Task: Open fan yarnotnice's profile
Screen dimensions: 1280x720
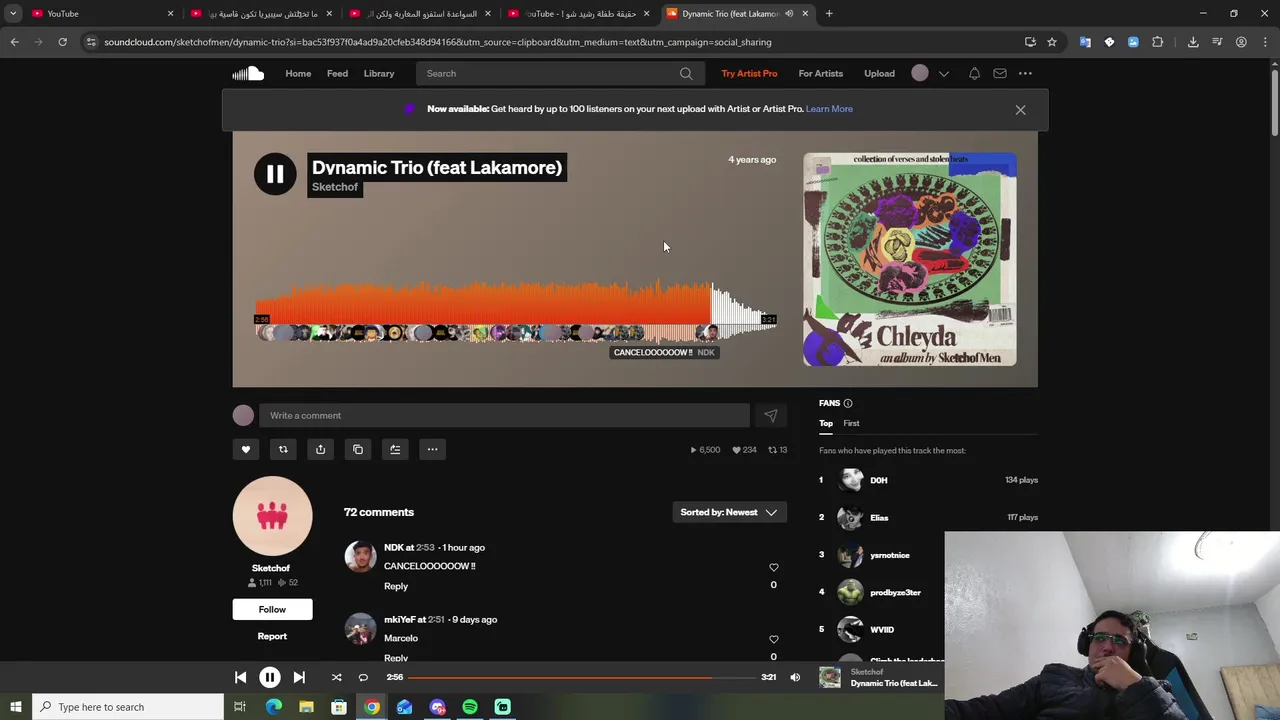Action: pyautogui.click(x=890, y=555)
